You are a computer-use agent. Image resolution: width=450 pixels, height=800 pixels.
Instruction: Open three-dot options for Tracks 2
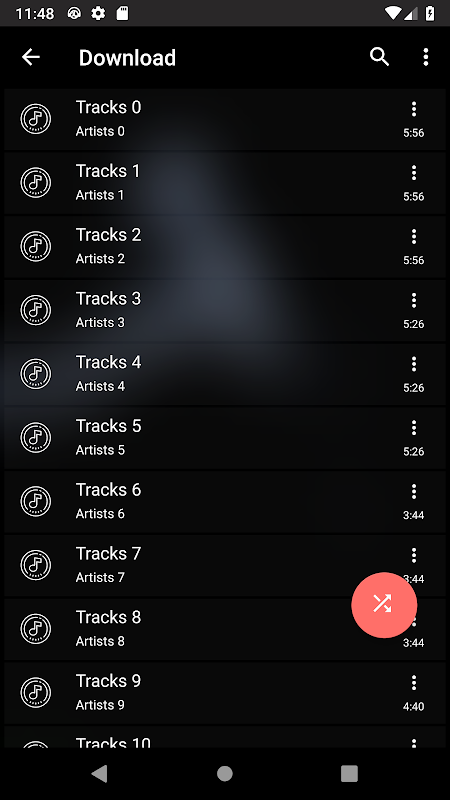point(414,236)
